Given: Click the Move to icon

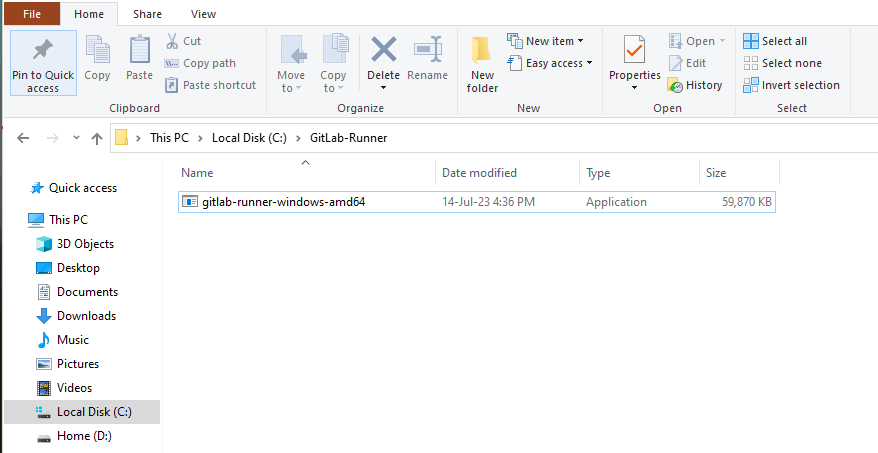Looking at the screenshot, I should 293,50.
